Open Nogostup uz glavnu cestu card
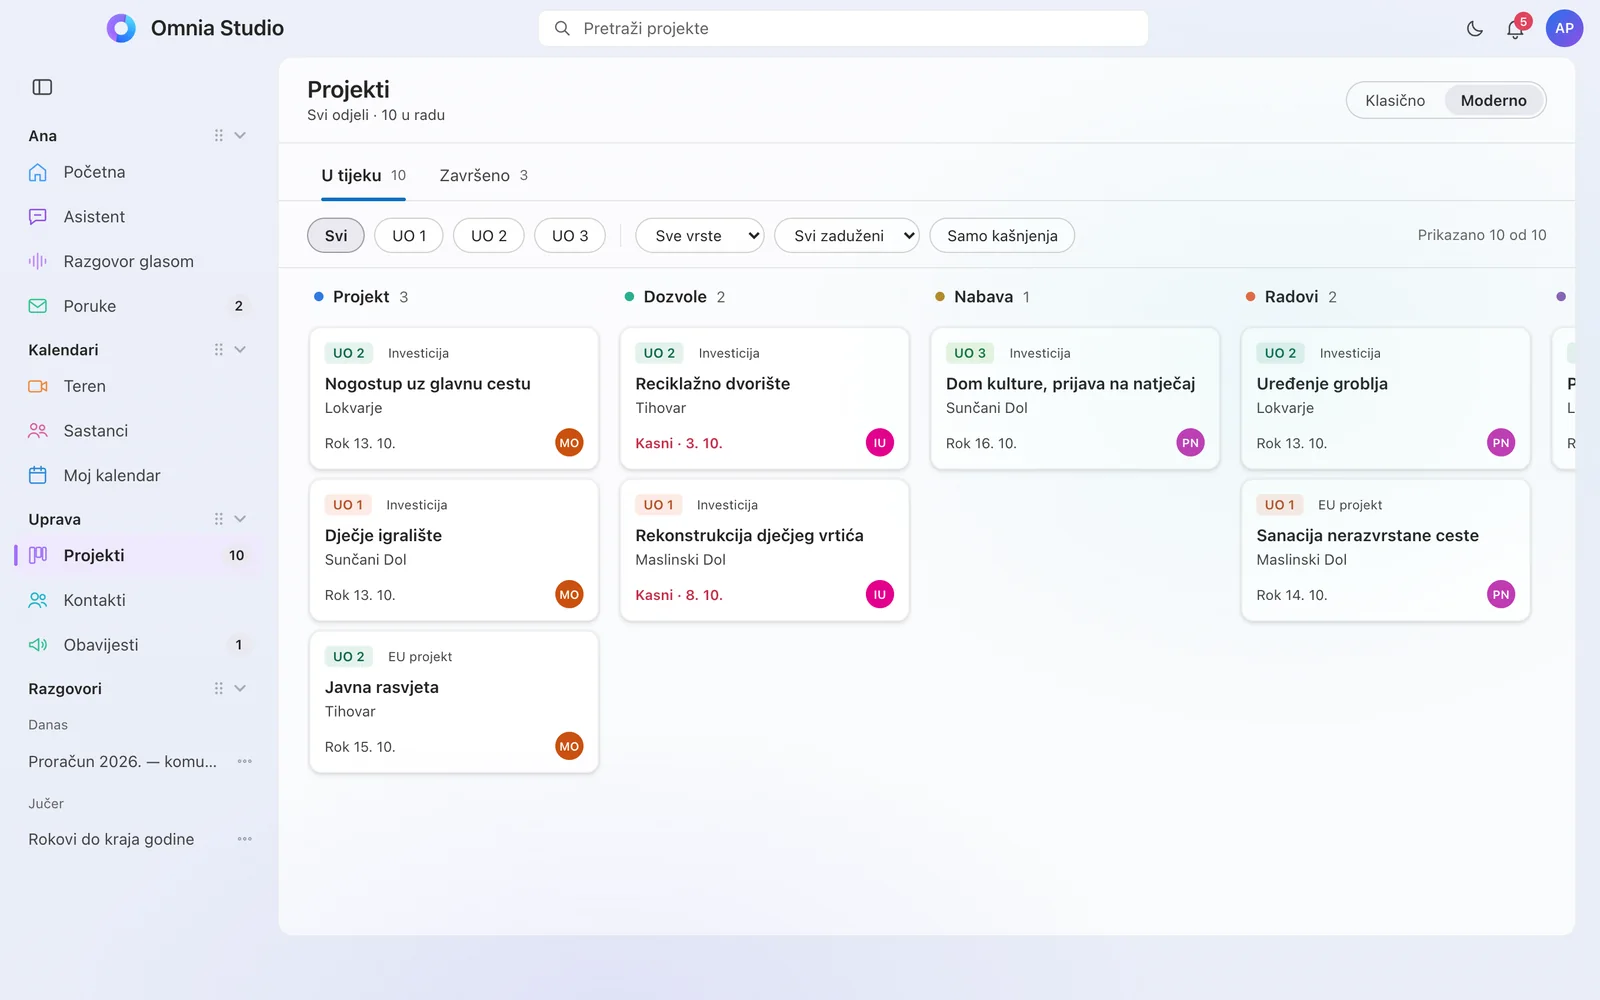Image resolution: width=1600 pixels, height=1000 pixels. coord(454,398)
